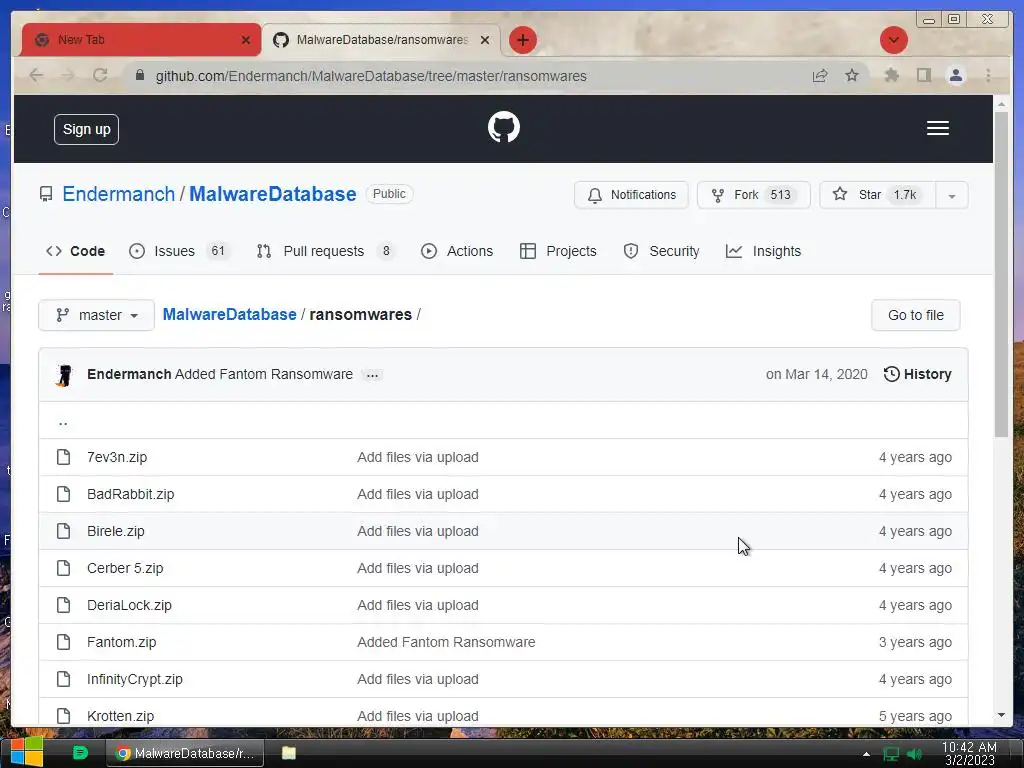Open the Windows Start button
This screenshot has height=768, width=1024.
click(27, 753)
